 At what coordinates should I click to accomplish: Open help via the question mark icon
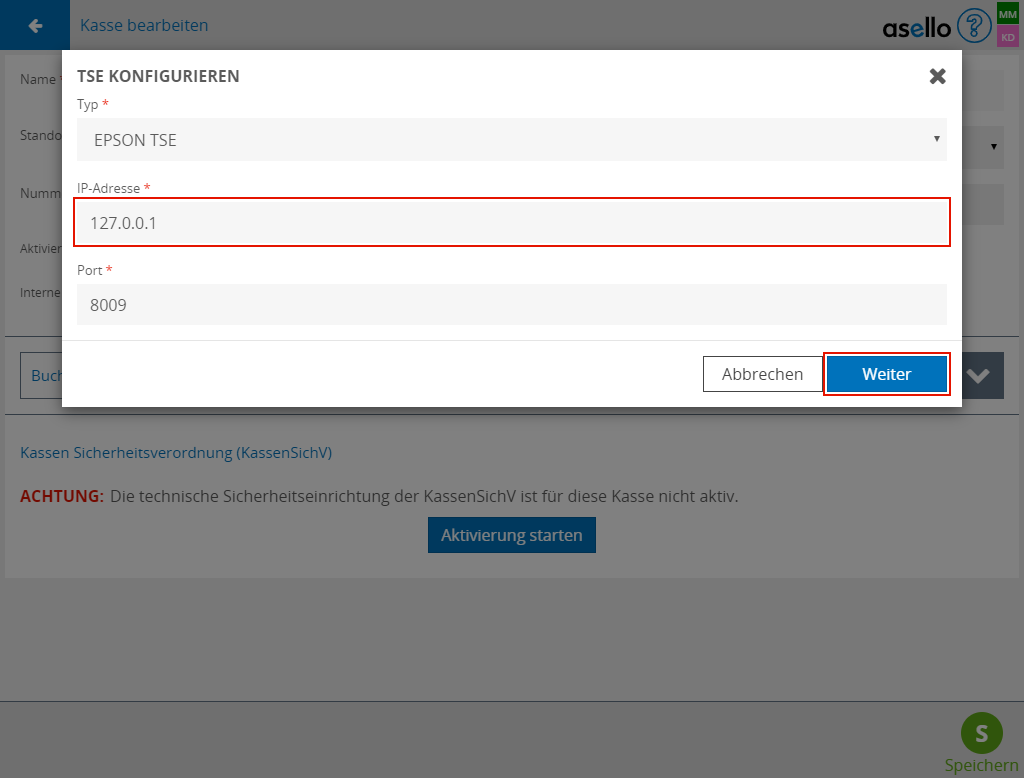[x=974, y=26]
